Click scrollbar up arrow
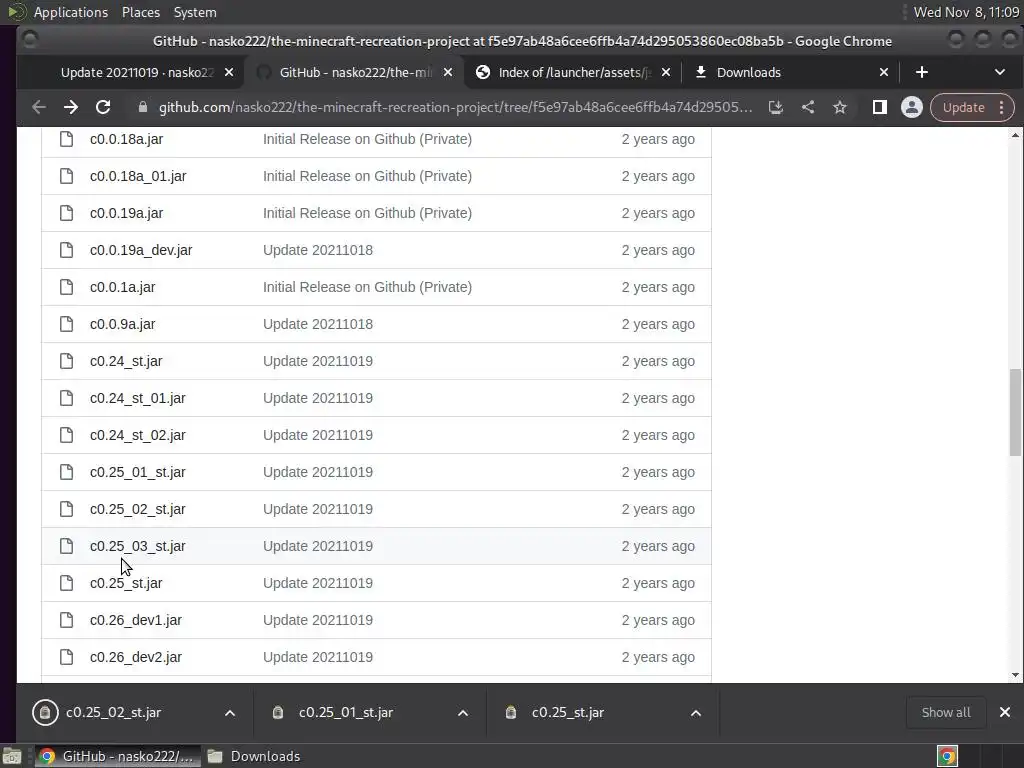 (x=1015, y=135)
